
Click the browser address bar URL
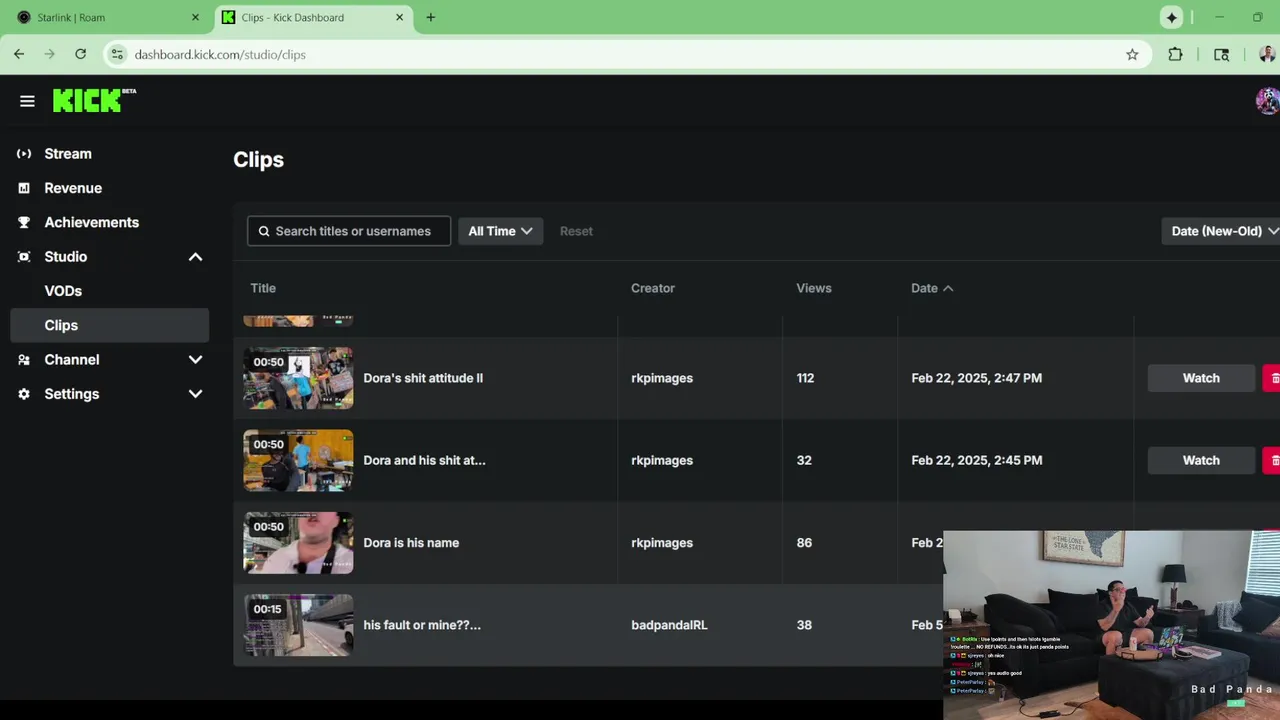tap(220, 55)
